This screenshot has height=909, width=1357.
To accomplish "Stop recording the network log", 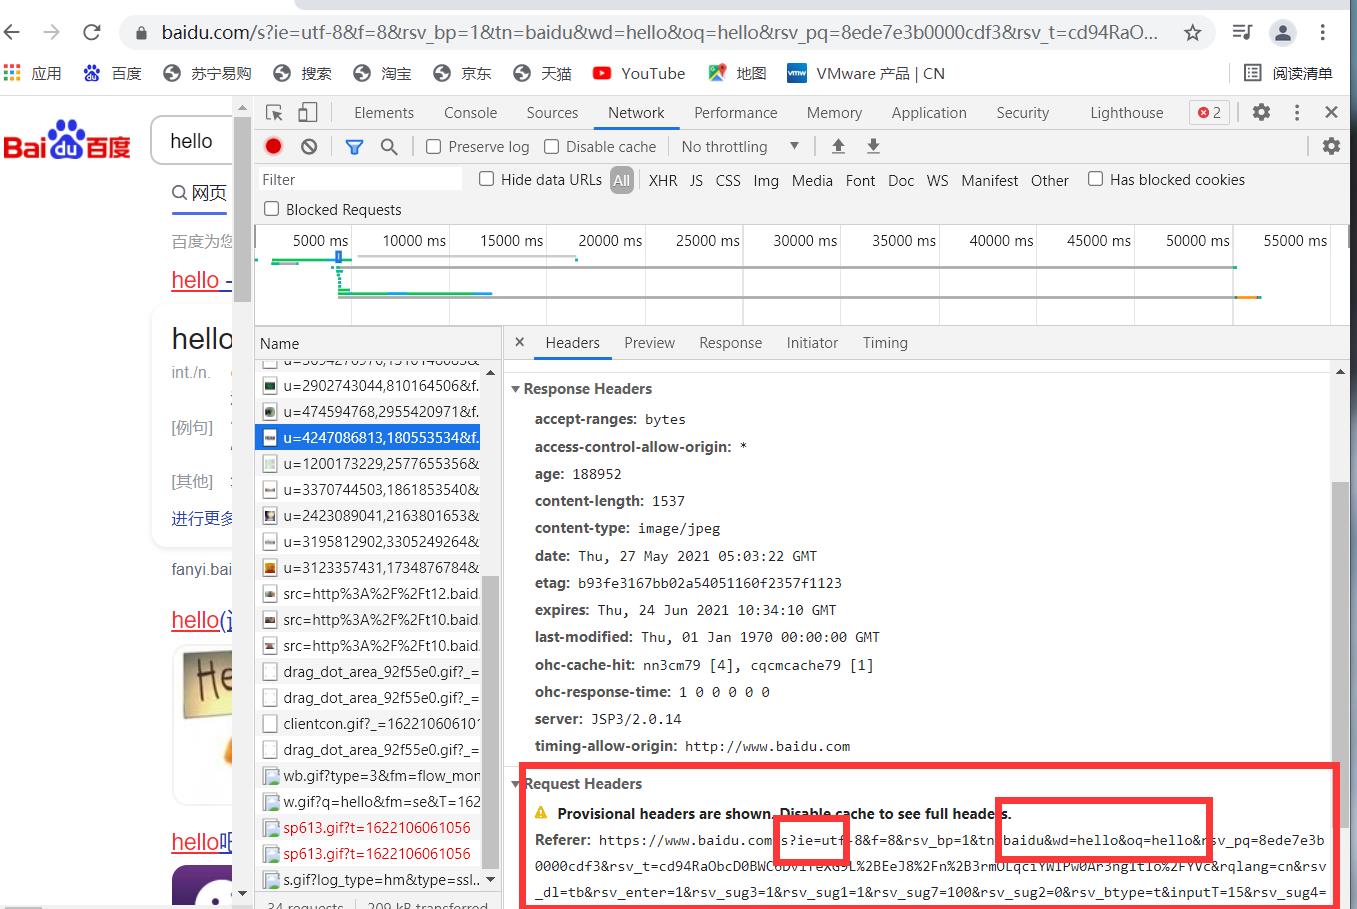I will (x=273, y=146).
